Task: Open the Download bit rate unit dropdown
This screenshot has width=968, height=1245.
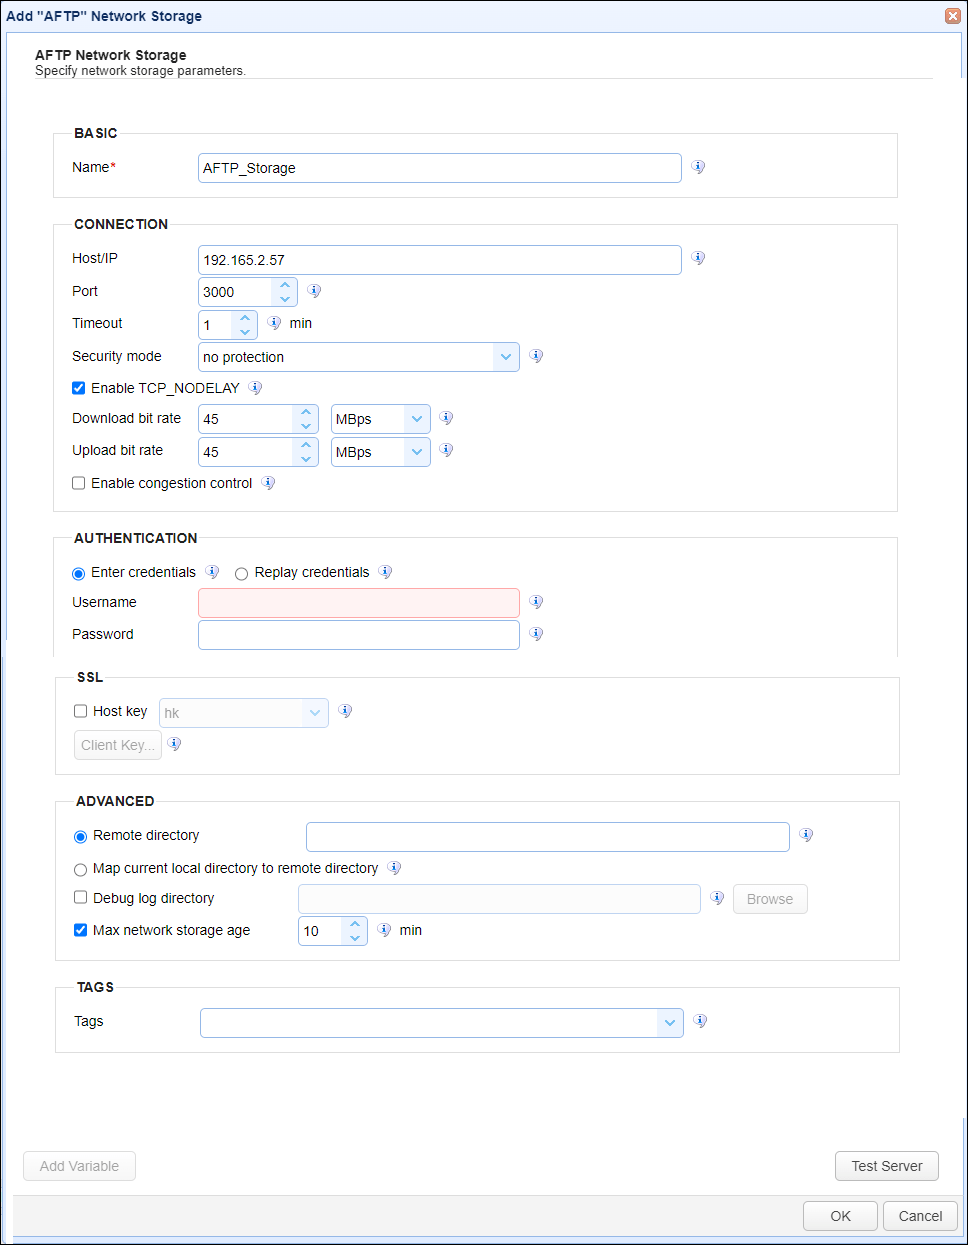Action: pyautogui.click(x=417, y=418)
